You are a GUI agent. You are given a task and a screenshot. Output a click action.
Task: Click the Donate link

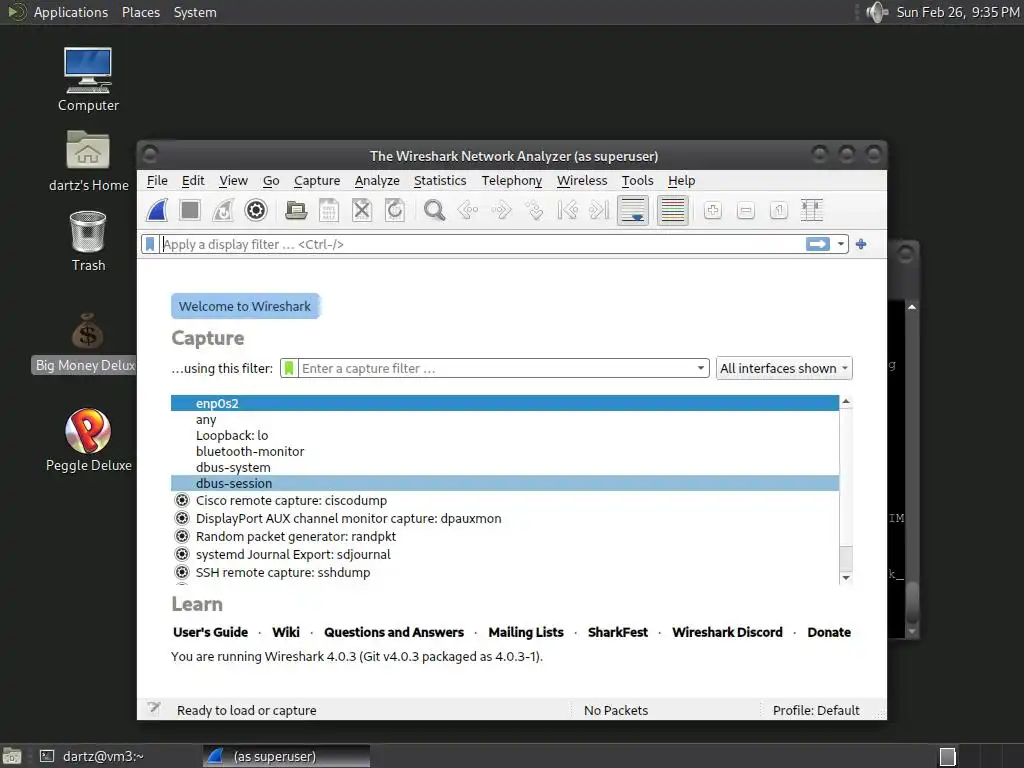click(x=829, y=632)
